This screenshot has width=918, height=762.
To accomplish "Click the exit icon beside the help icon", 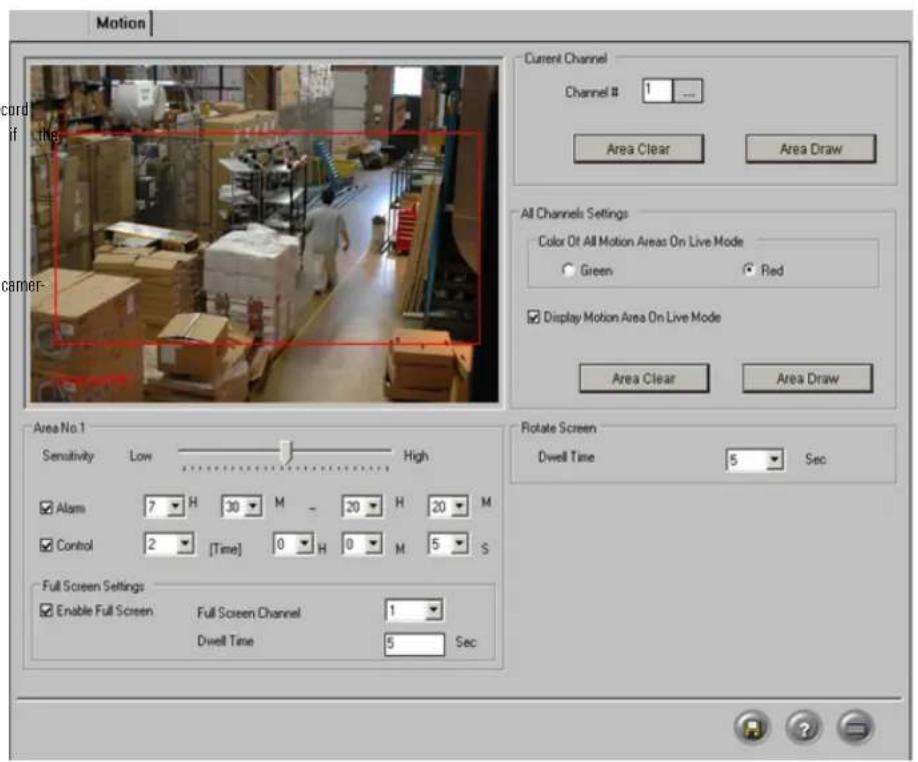I will tap(855, 727).
